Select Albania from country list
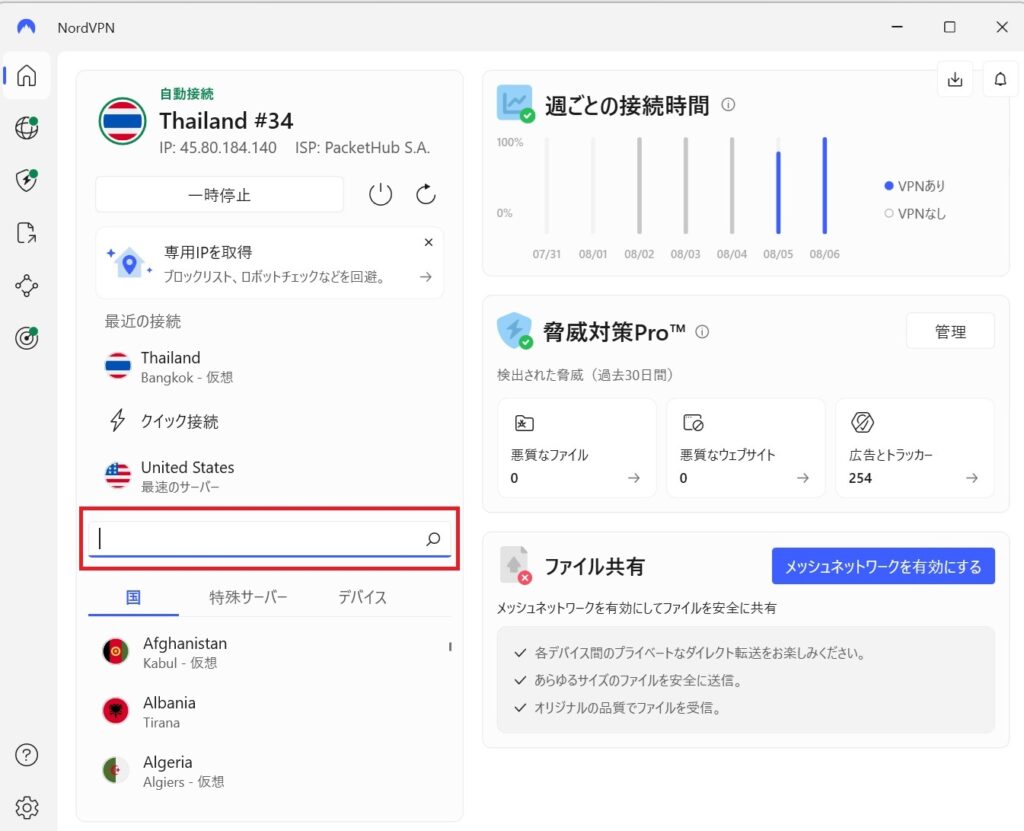 click(x=269, y=712)
